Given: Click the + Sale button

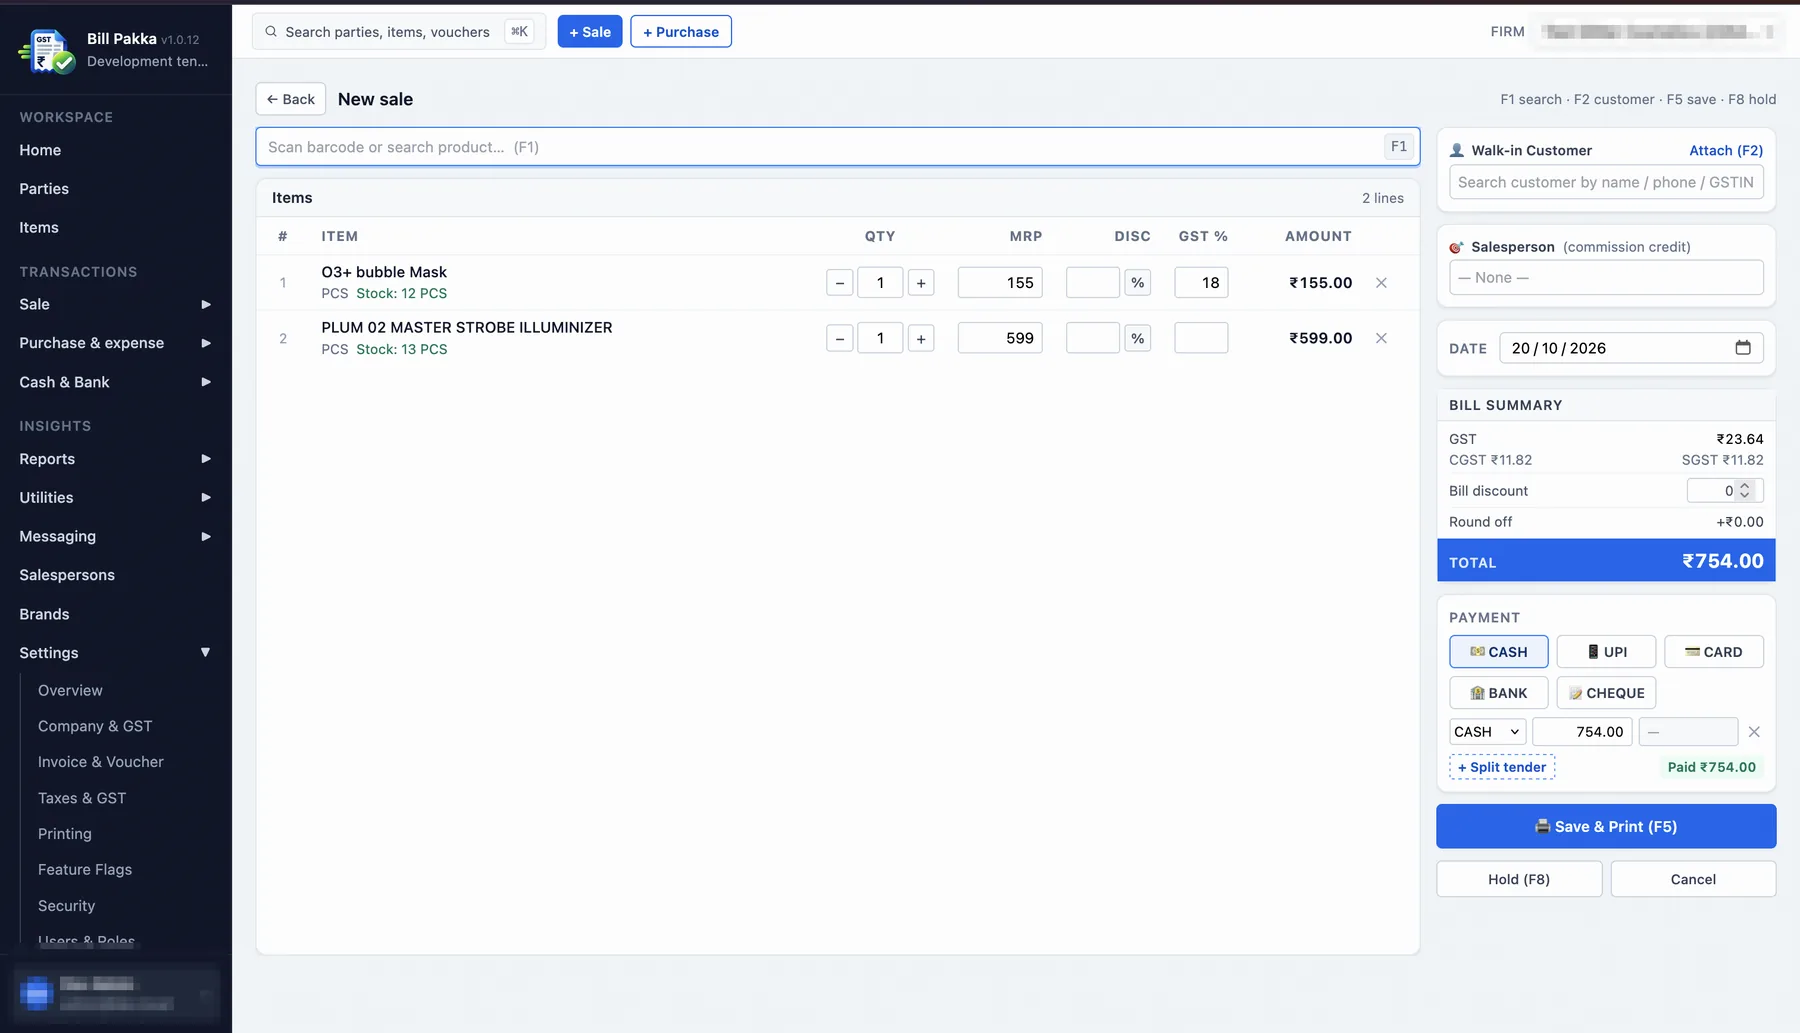Looking at the screenshot, I should point(590,32).
